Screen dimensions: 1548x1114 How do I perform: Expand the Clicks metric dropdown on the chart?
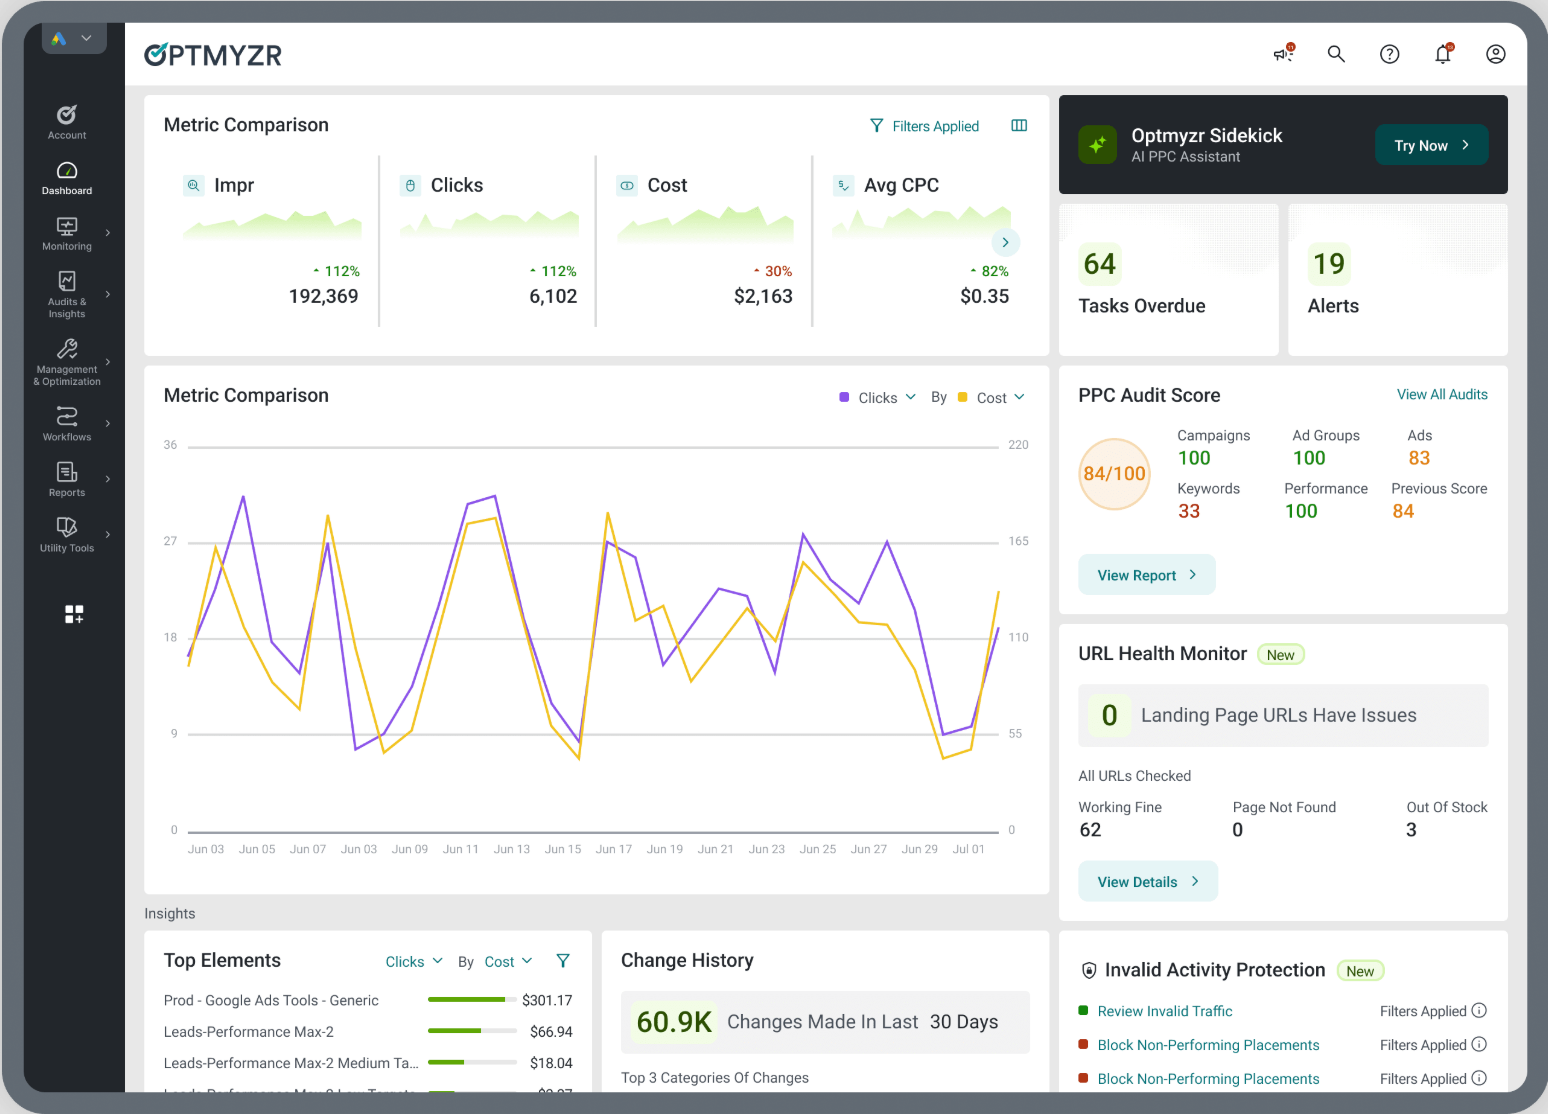pos(877,397)
